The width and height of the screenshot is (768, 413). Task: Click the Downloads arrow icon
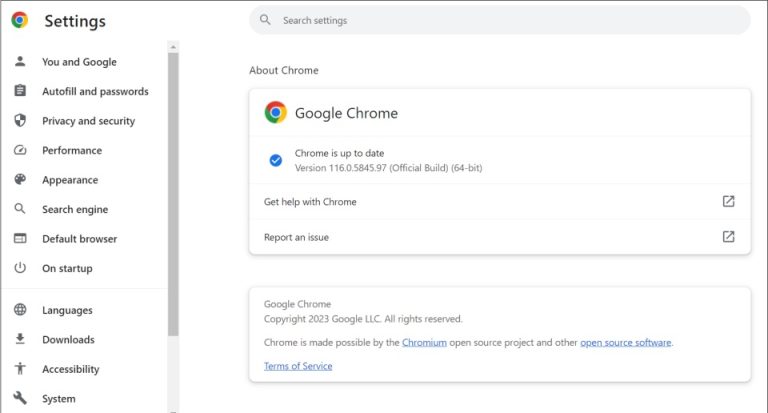[20, 340]
